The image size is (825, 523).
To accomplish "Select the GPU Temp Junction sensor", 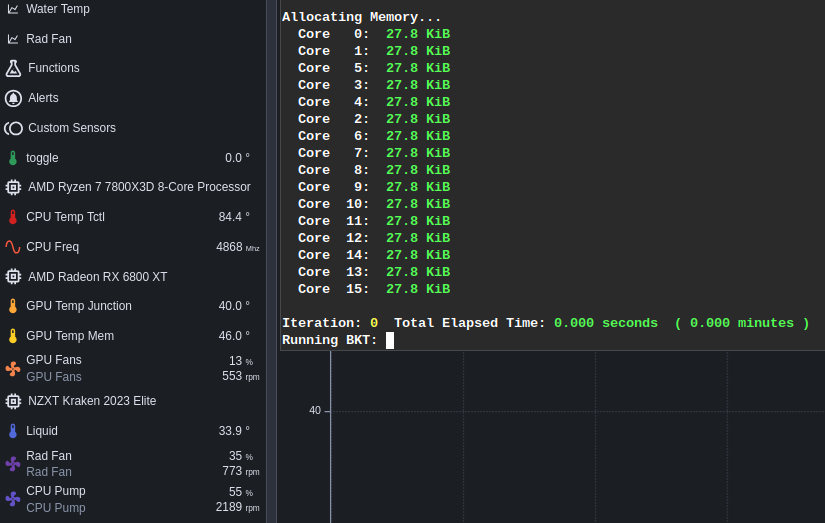I will pyautogui.click(x=79, y=306).
